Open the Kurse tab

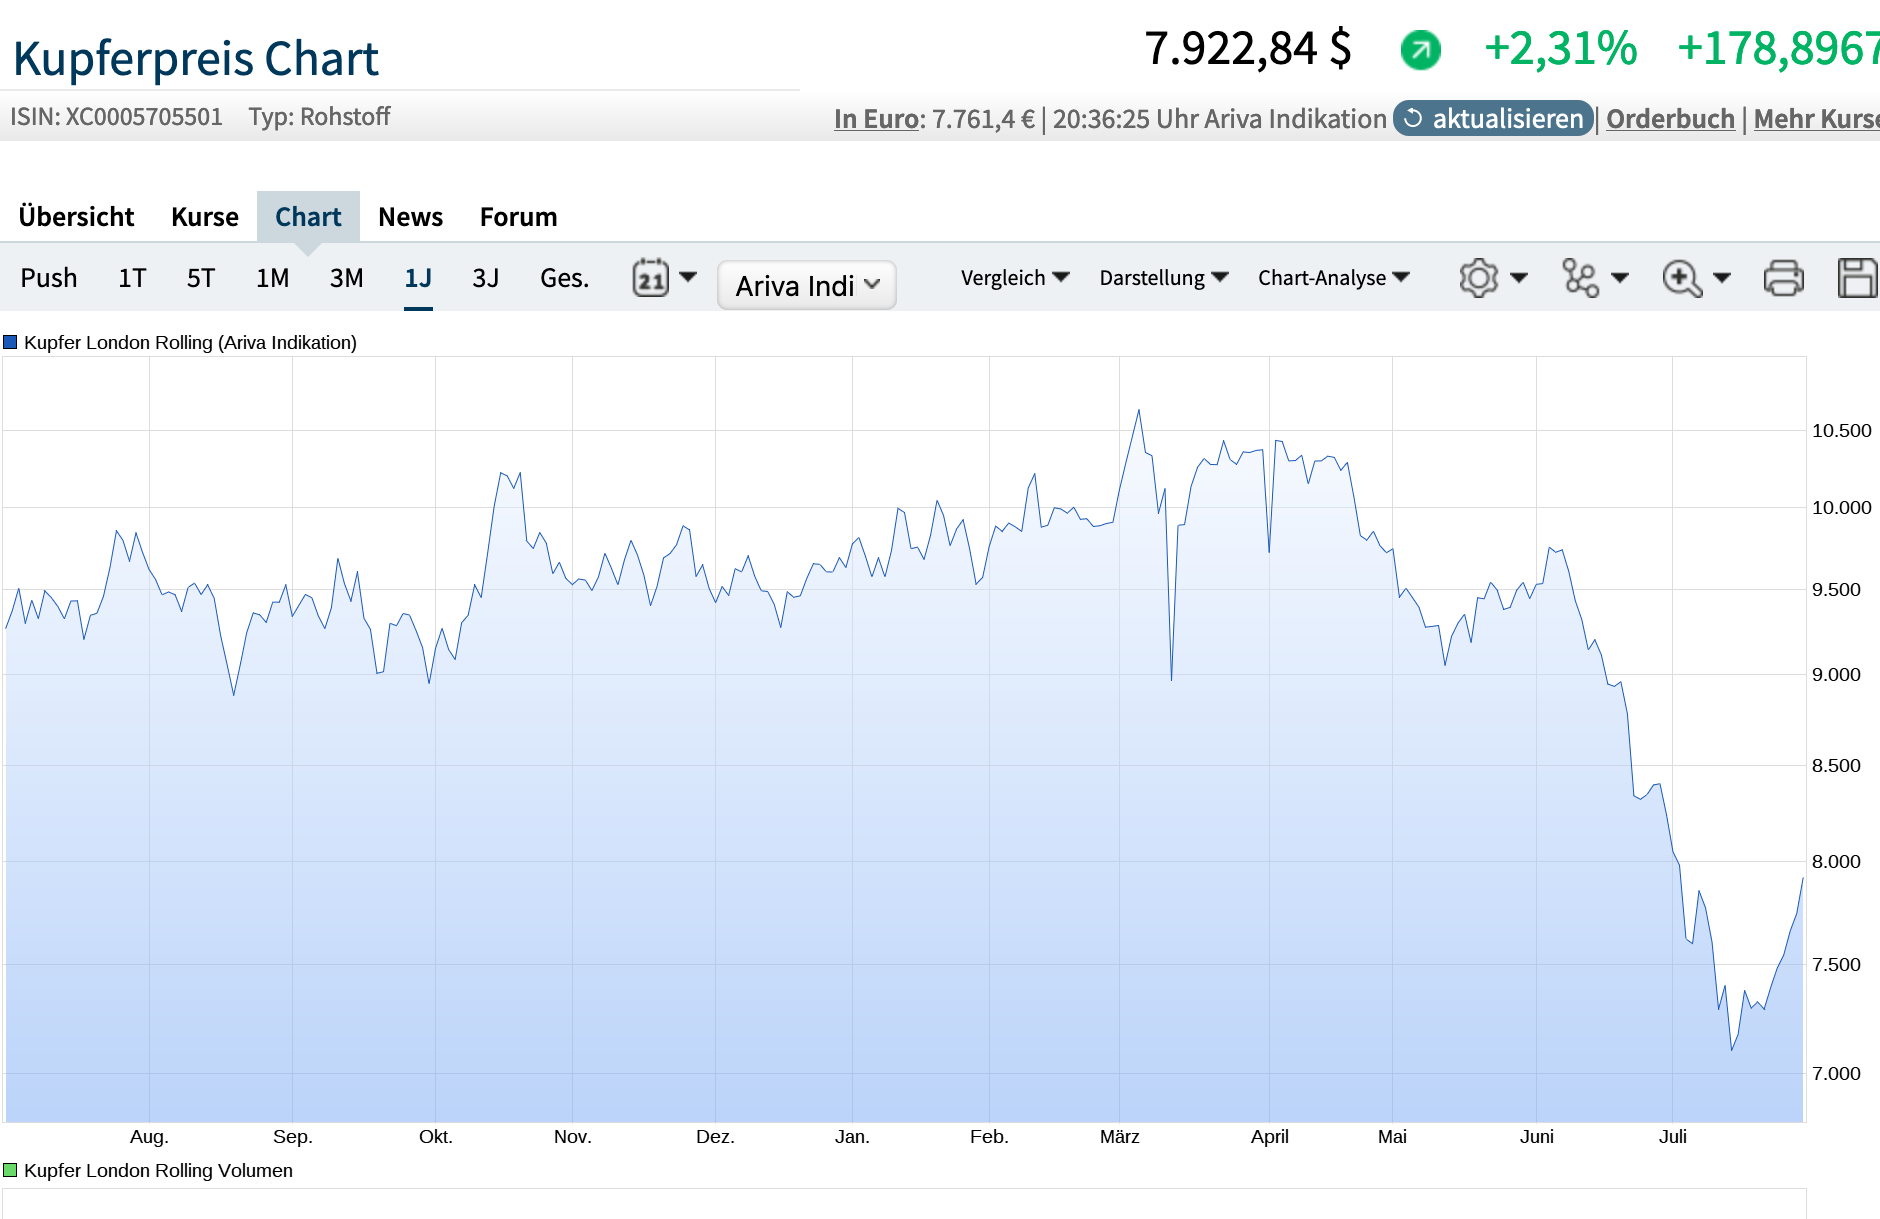pos(205,216)
